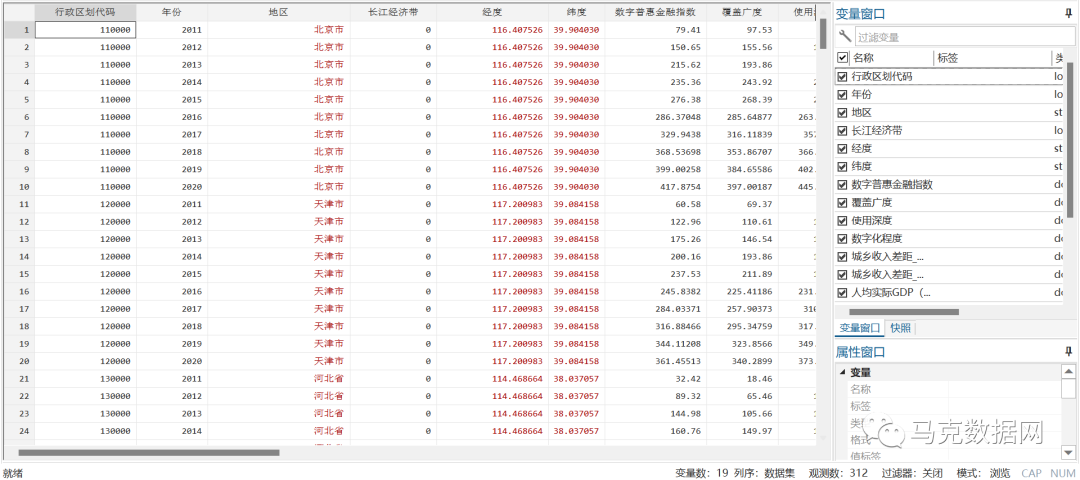Toggle the 数字化程度 variable checkbox
The height and width of the screenshot is (480, 1080).
coord(842,238)
